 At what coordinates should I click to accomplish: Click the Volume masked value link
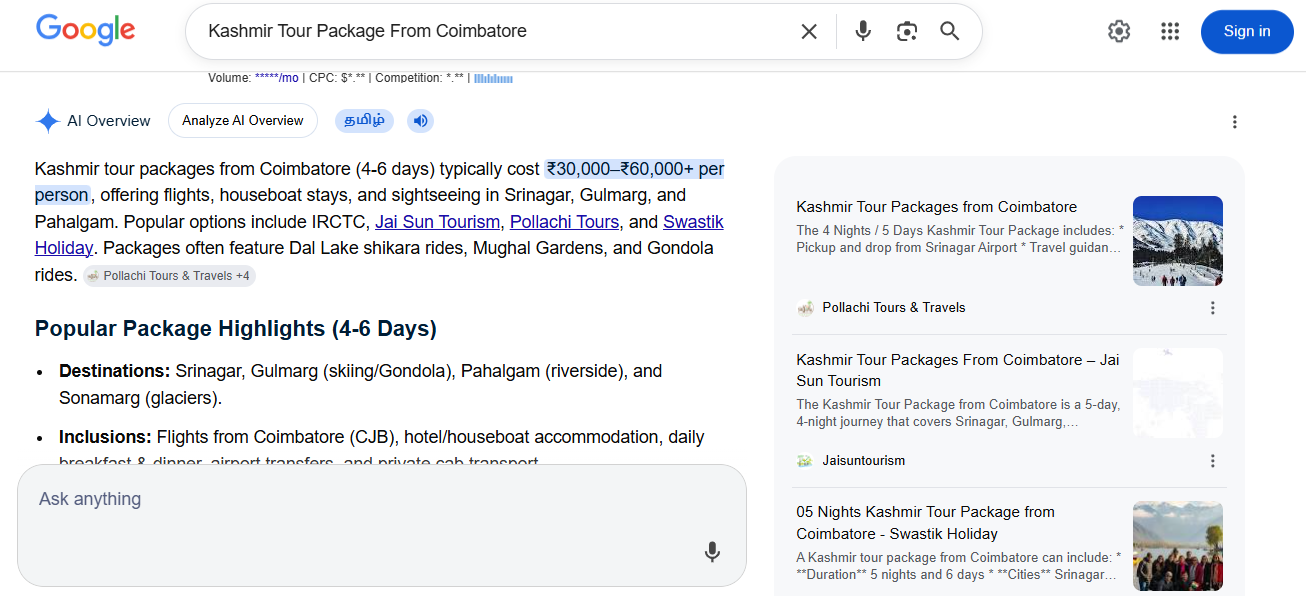(x=276, y=78)
